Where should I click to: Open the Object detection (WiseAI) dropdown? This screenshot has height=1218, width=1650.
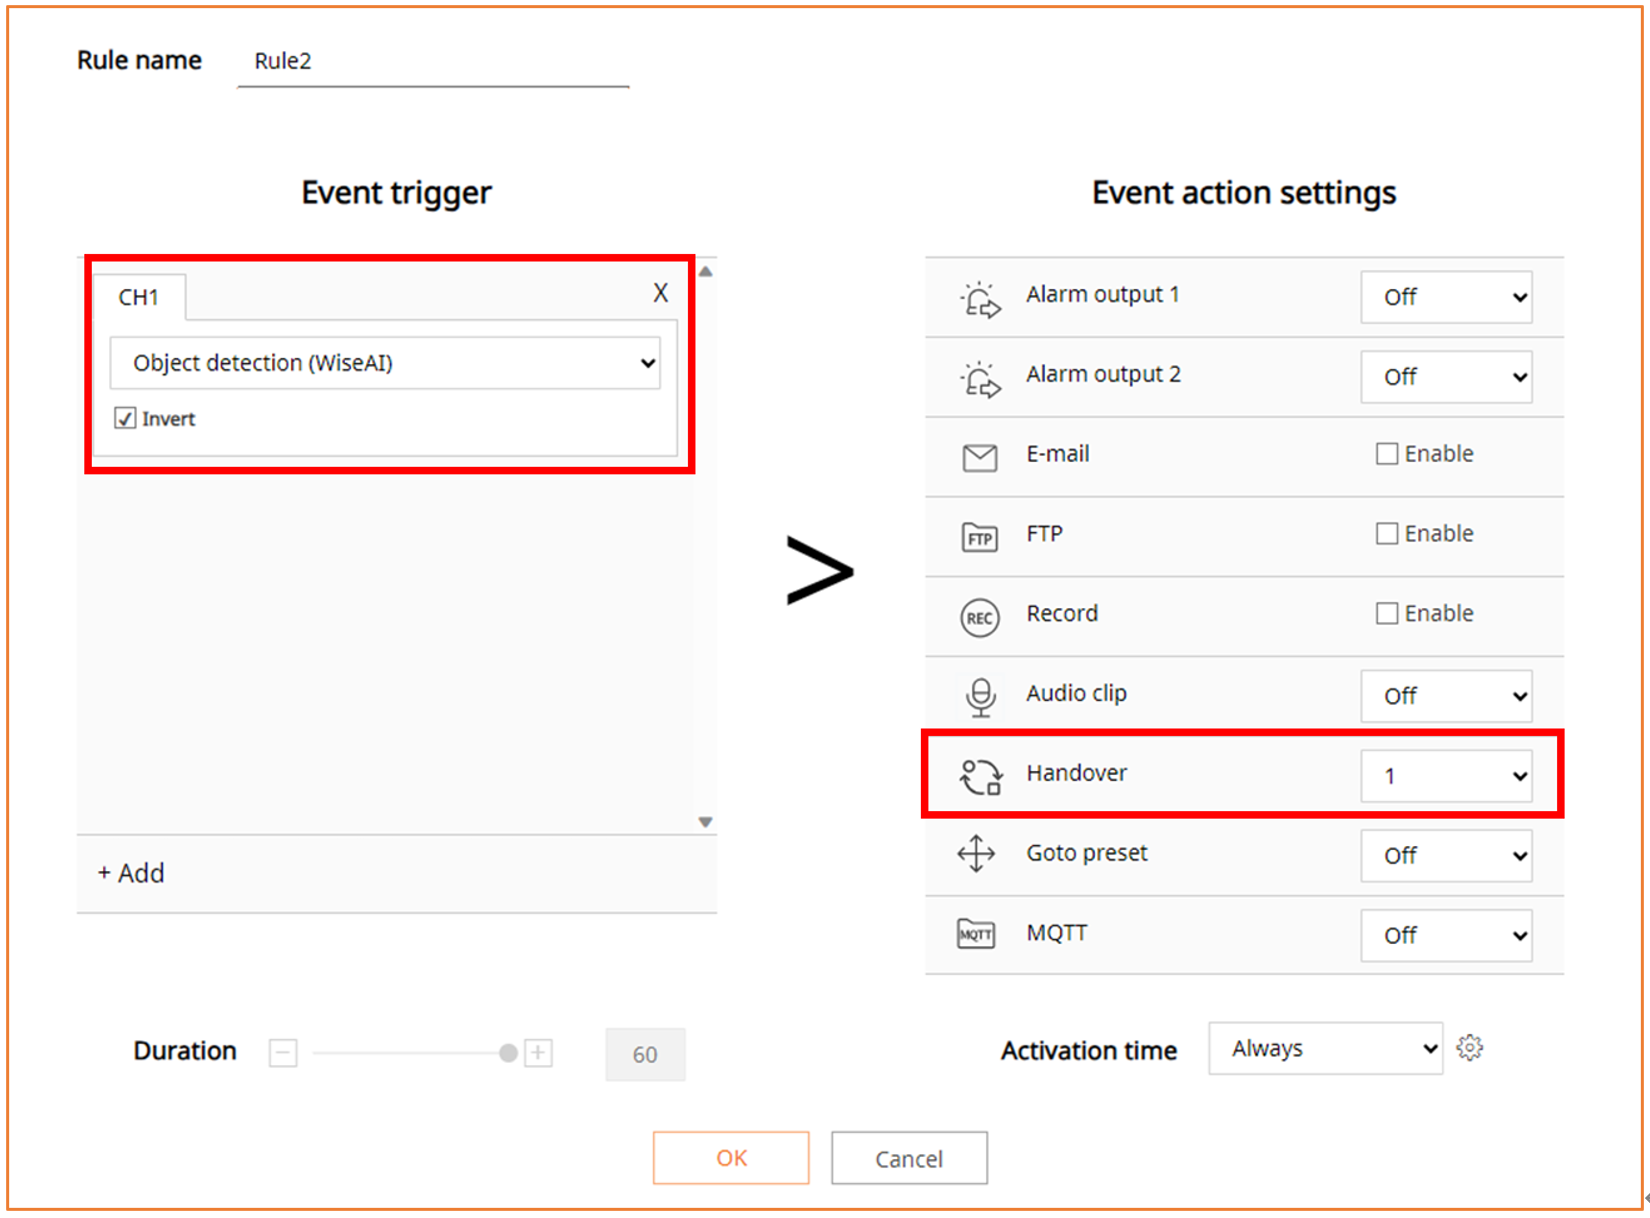(x=385, y=363)
